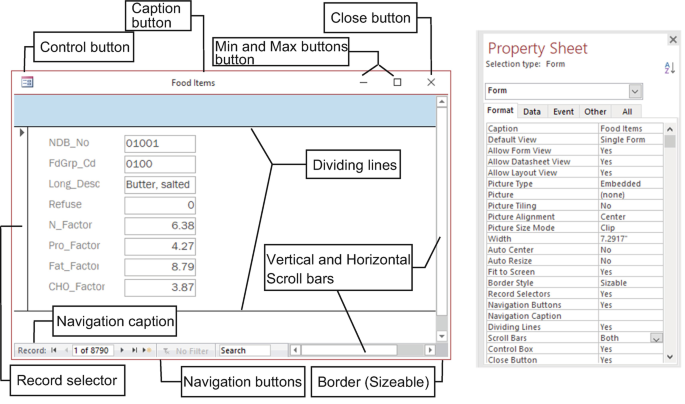Image resolution: width=685 pixels, height=404 pixels.
Task: Click the No Filter indicator
Action: (186, 351)
